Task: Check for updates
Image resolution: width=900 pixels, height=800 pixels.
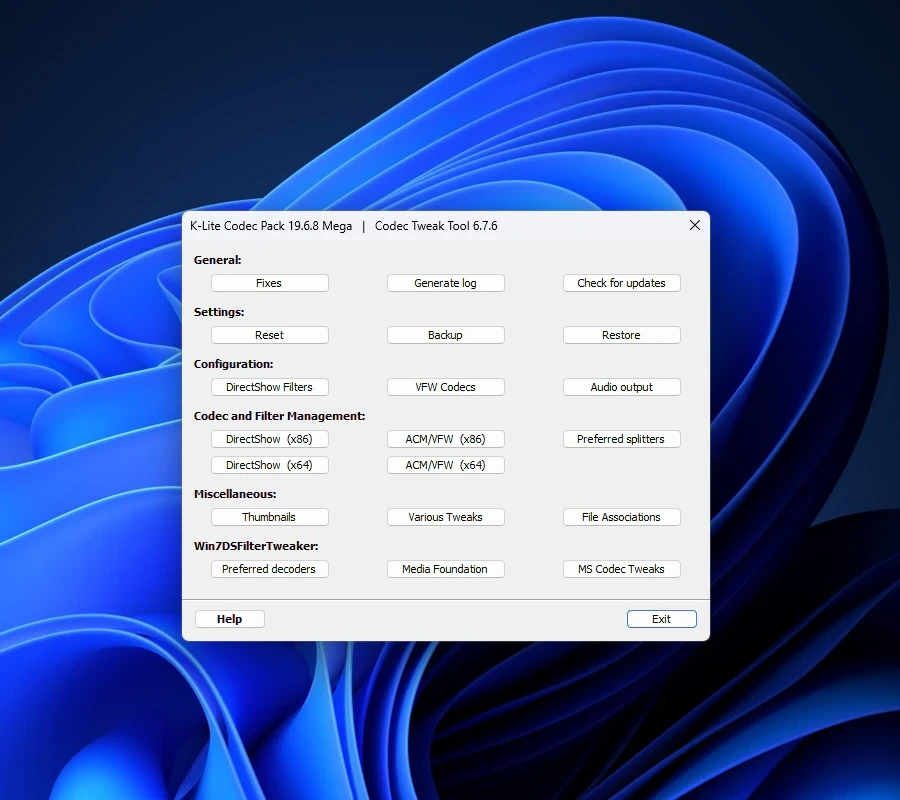Action: [x=622, y=283]
